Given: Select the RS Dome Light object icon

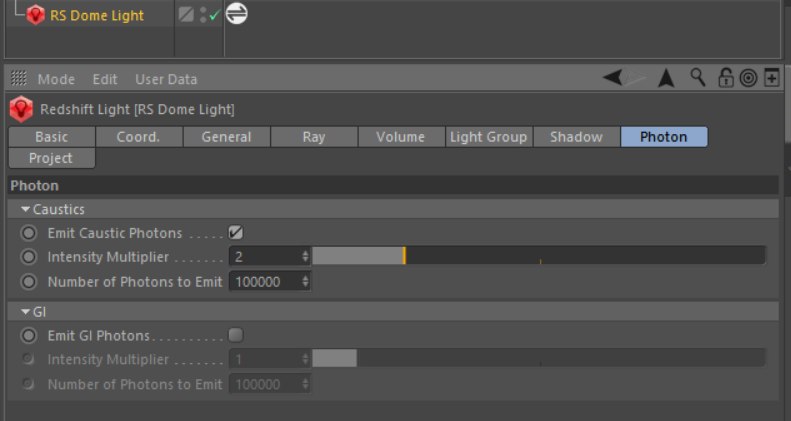Looking at the screenshot, I should (x=35, y=15).
